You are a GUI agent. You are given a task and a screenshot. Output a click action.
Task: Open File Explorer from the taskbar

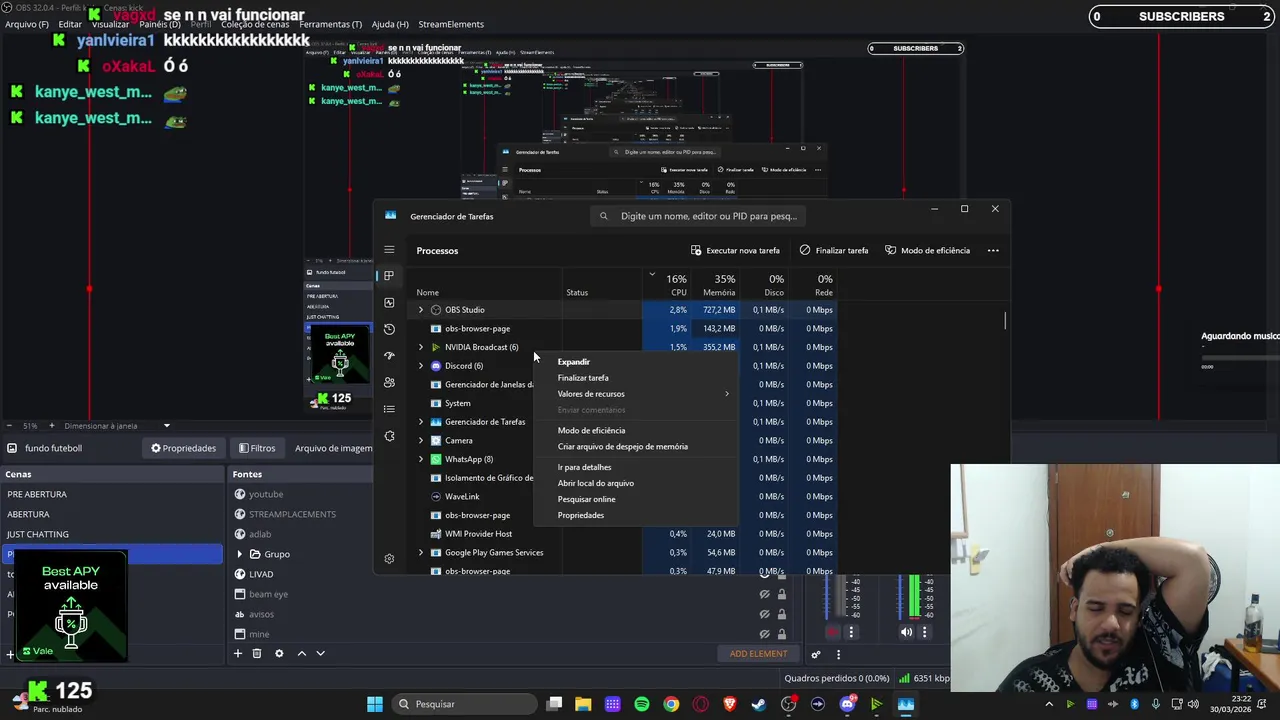[x=583, y=704]
